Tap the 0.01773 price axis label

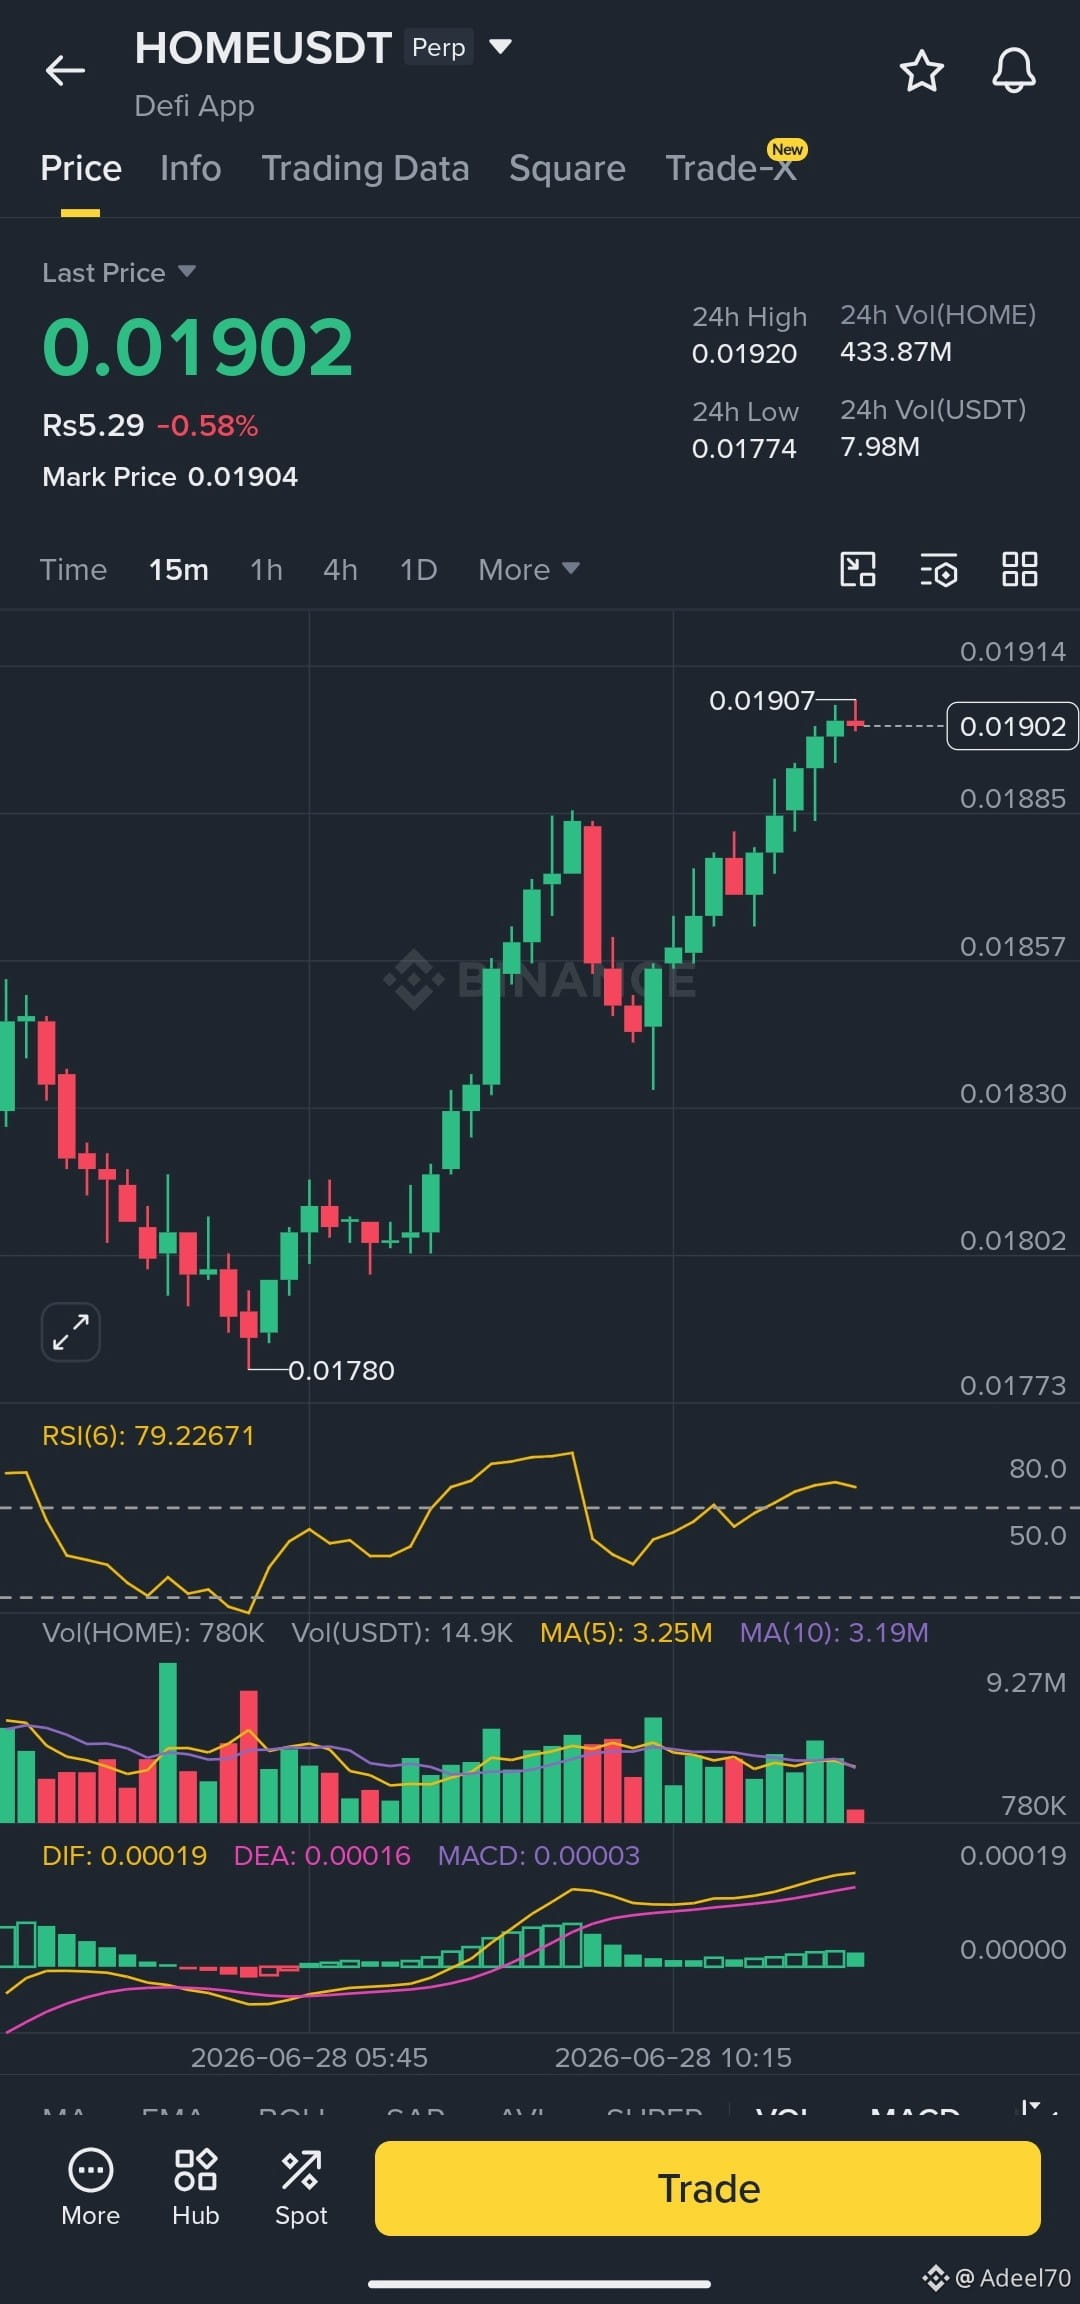pos(1012,1385)
